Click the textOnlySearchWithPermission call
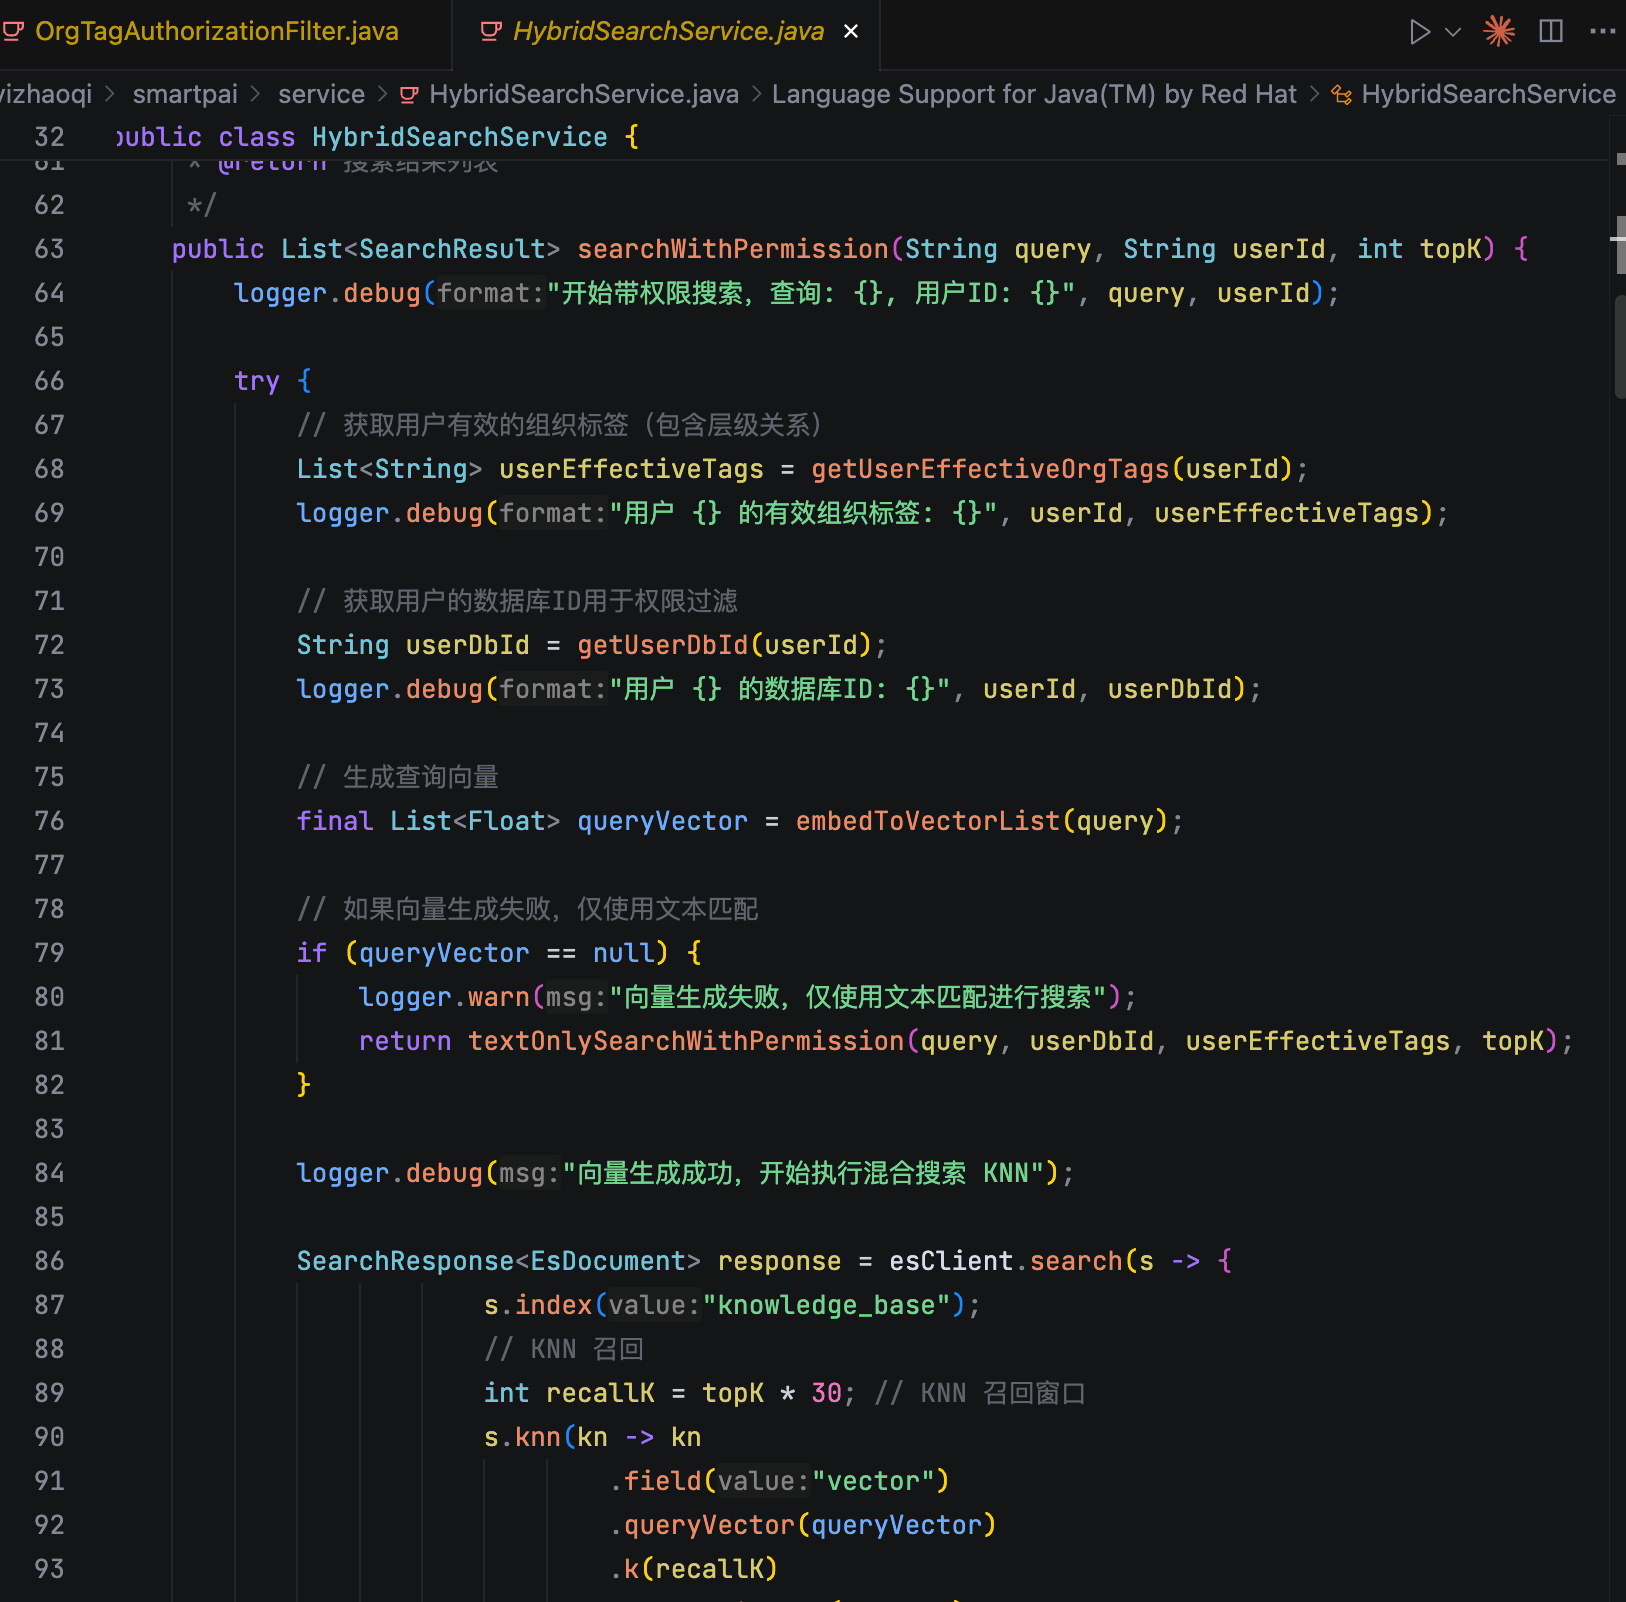Viewport: 1626px width, 1602px height. pos(686,1041)
